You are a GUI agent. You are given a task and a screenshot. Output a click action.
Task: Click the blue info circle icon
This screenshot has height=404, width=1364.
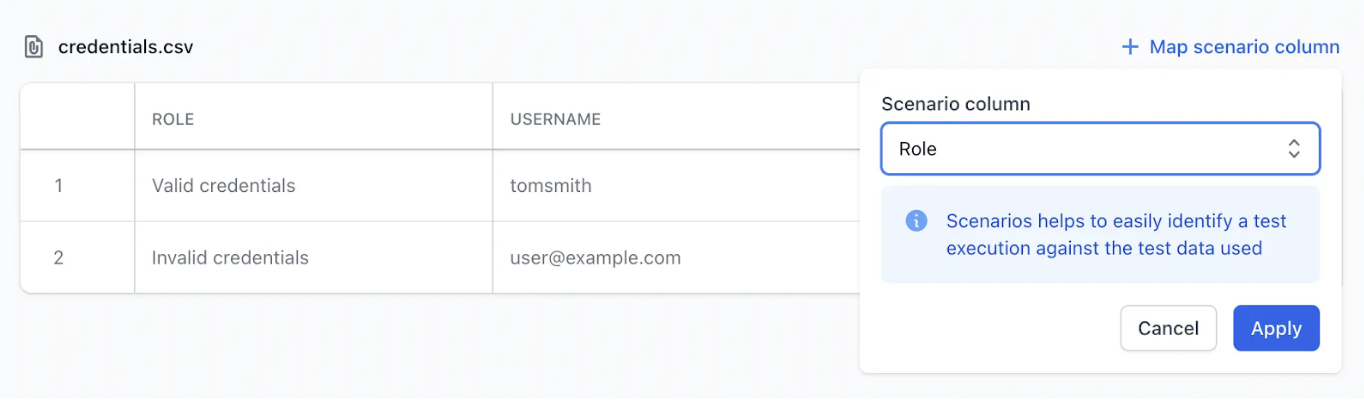tap(916, 221)
